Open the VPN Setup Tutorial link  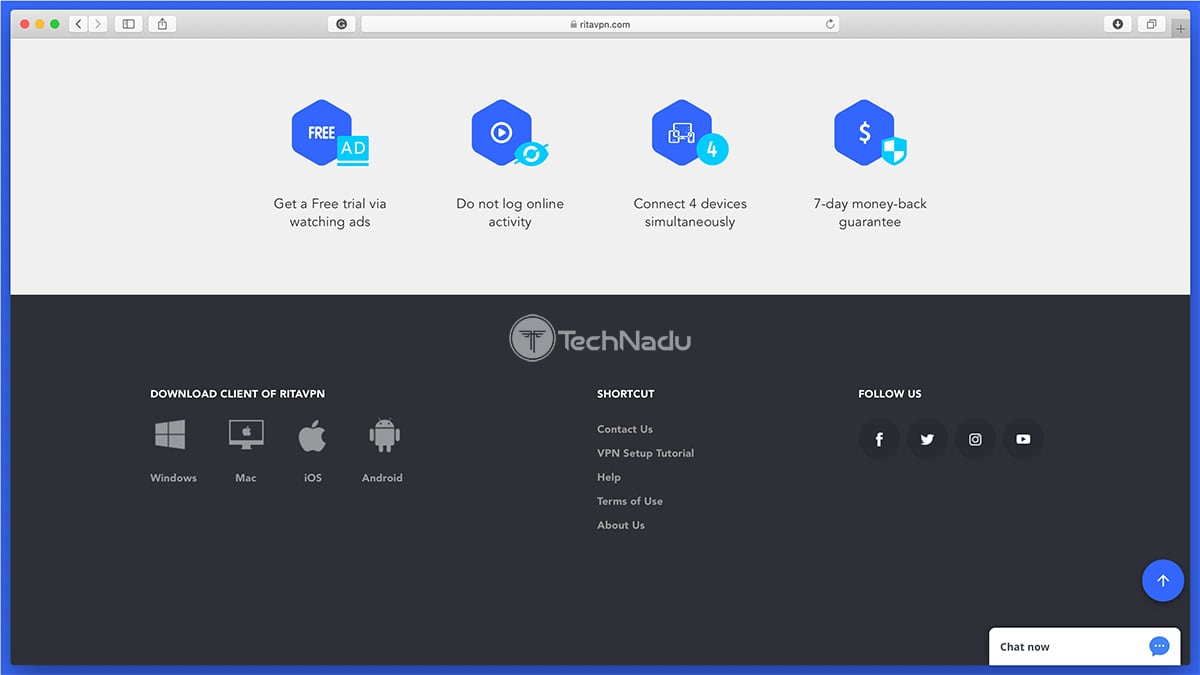pos(645,453)
